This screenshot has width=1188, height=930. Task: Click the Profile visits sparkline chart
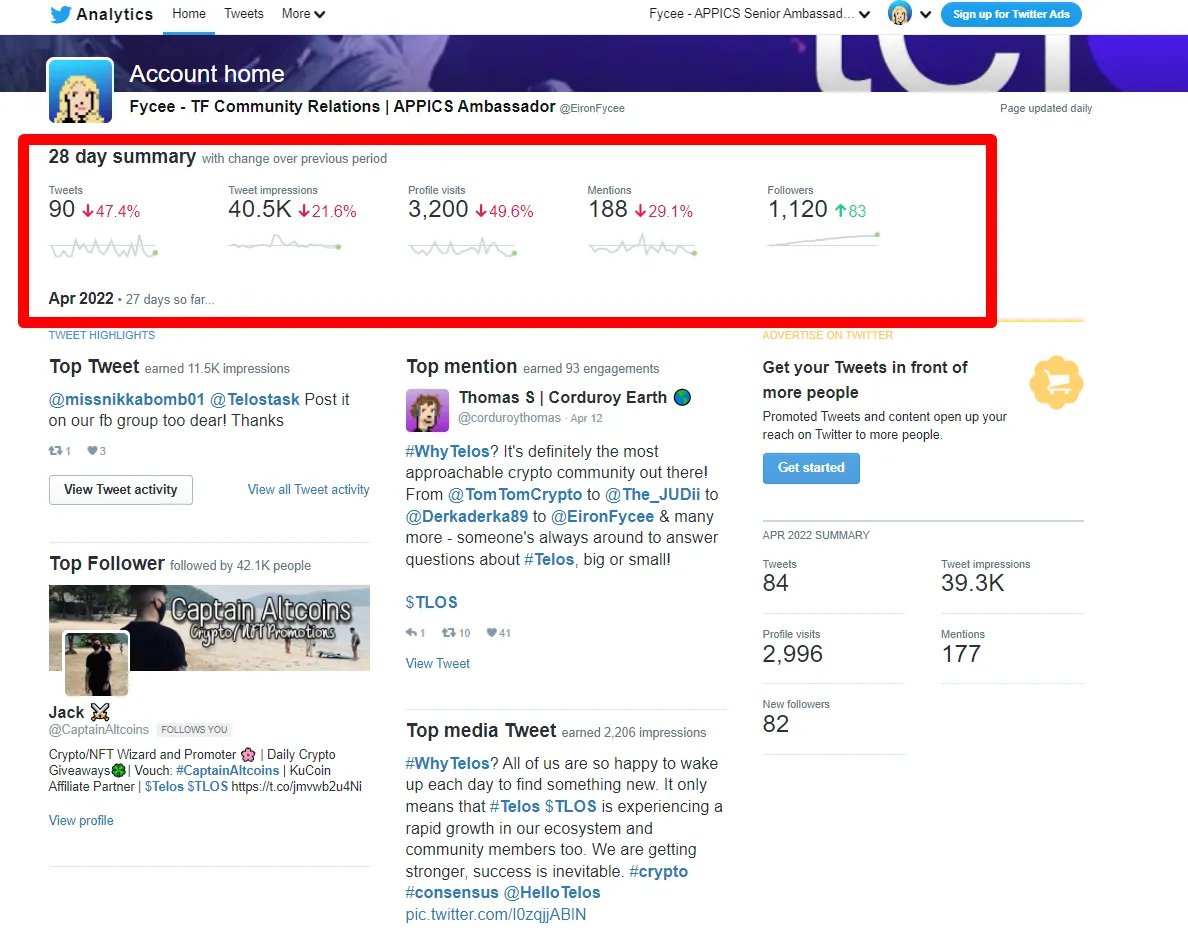click(x=462, y=247)
